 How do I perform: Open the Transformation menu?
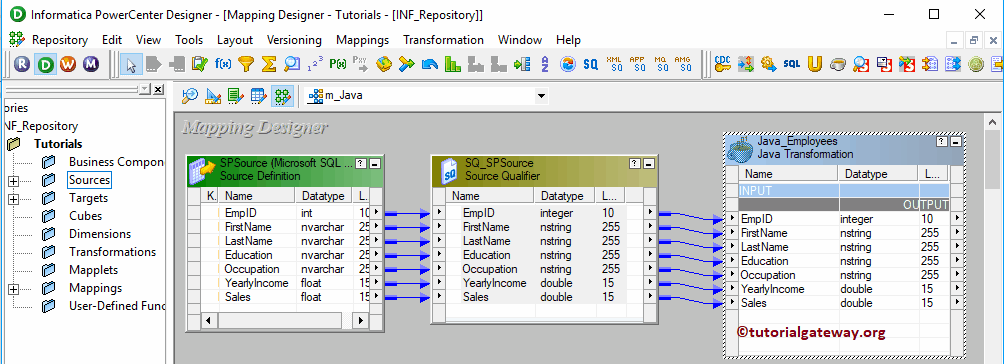click(x=443, y=40)
